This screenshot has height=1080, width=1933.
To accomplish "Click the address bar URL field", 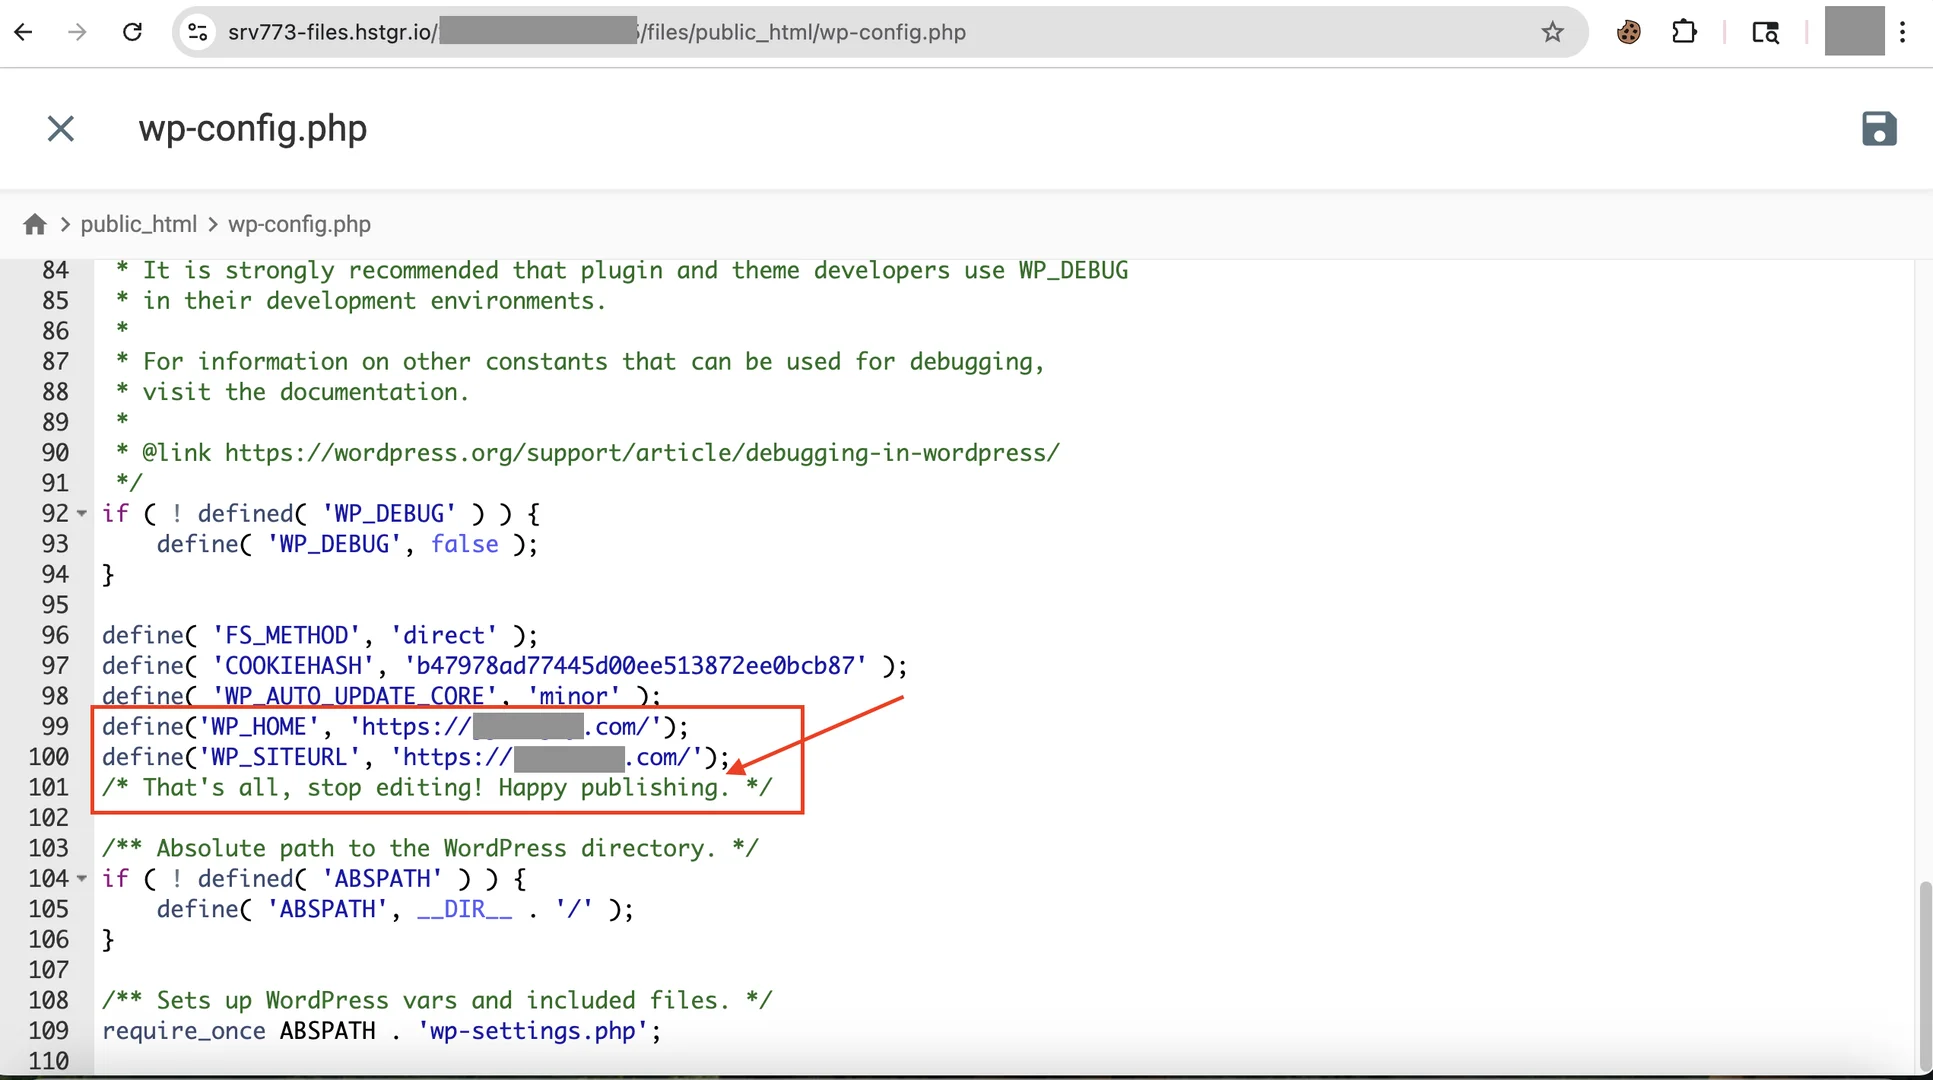I will tap(800, 32).
